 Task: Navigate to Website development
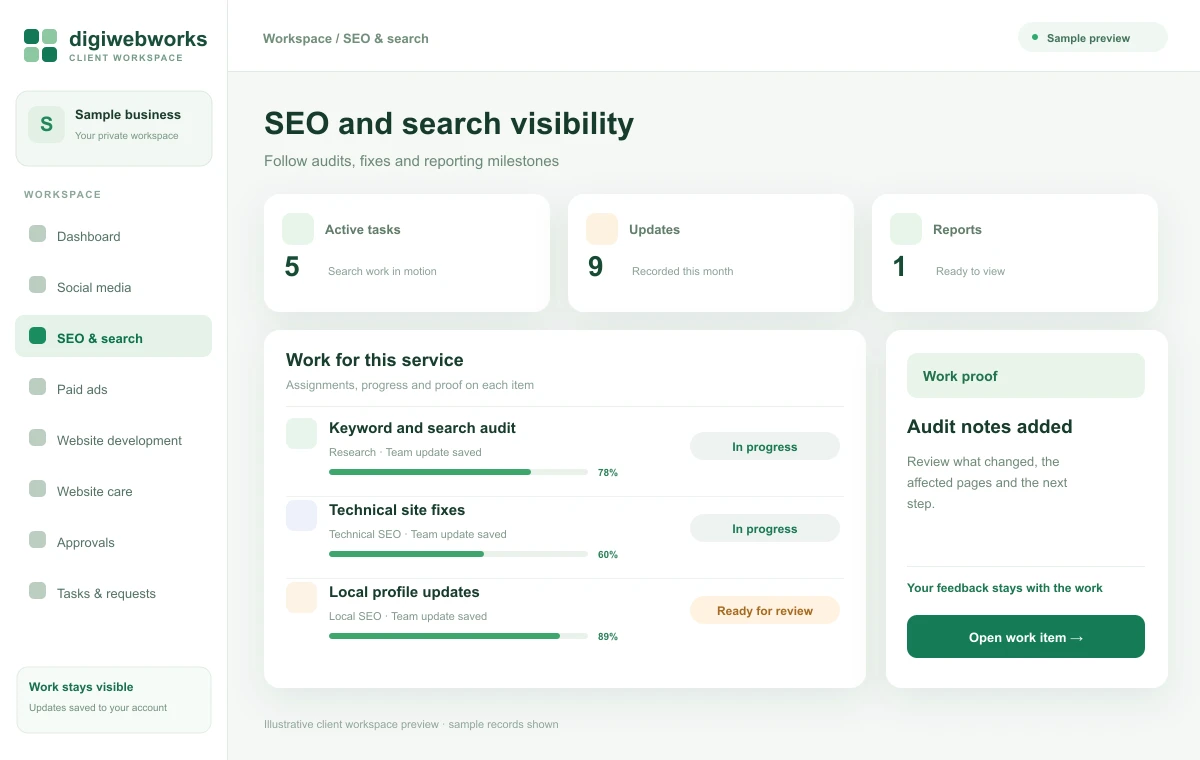(x=113, y=439)
